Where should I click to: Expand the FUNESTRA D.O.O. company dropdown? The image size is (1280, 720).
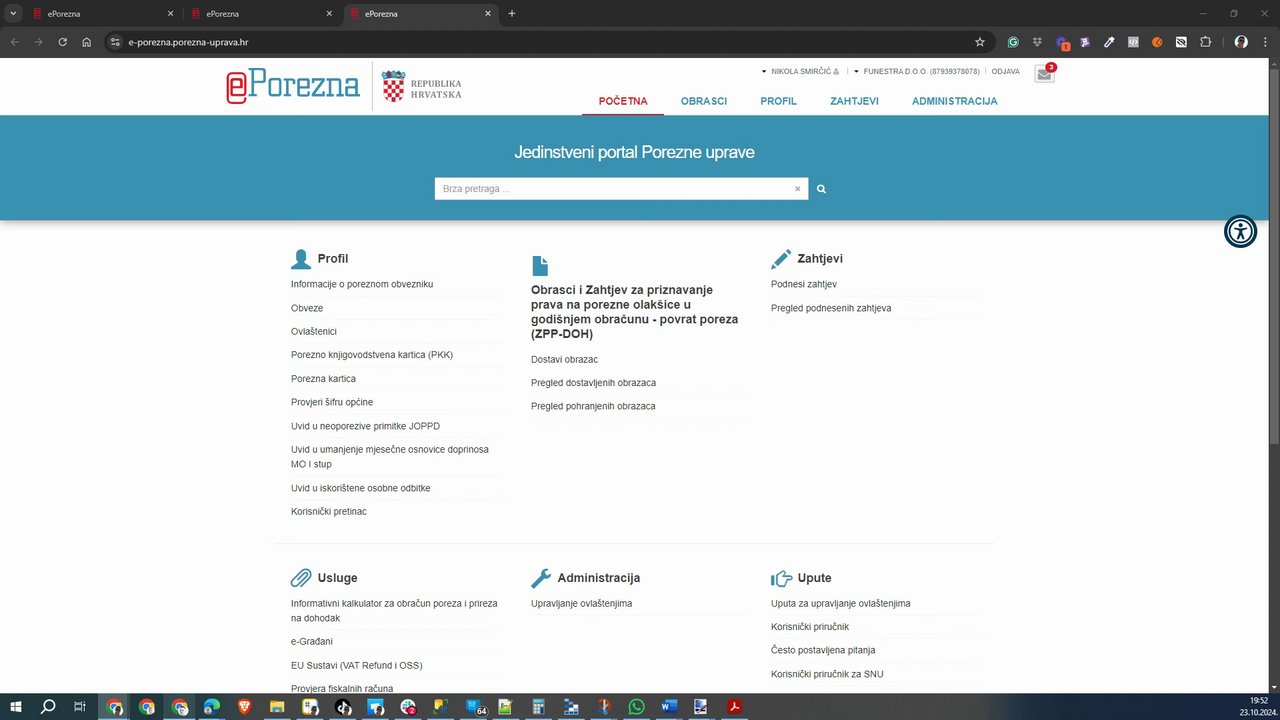(x=916, y=72)
